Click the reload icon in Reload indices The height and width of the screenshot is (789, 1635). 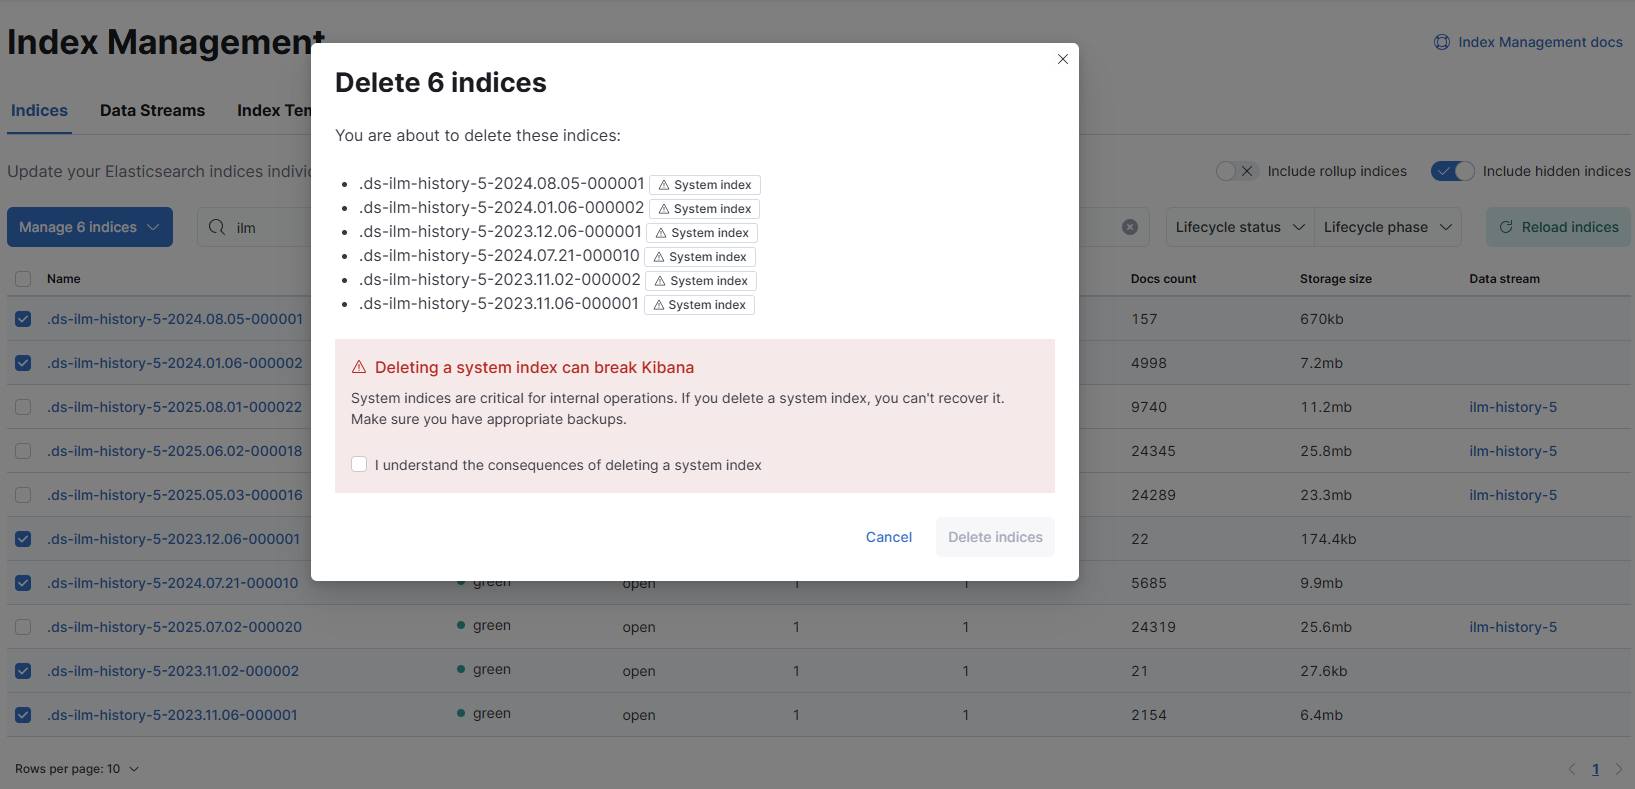[1506, 227]
